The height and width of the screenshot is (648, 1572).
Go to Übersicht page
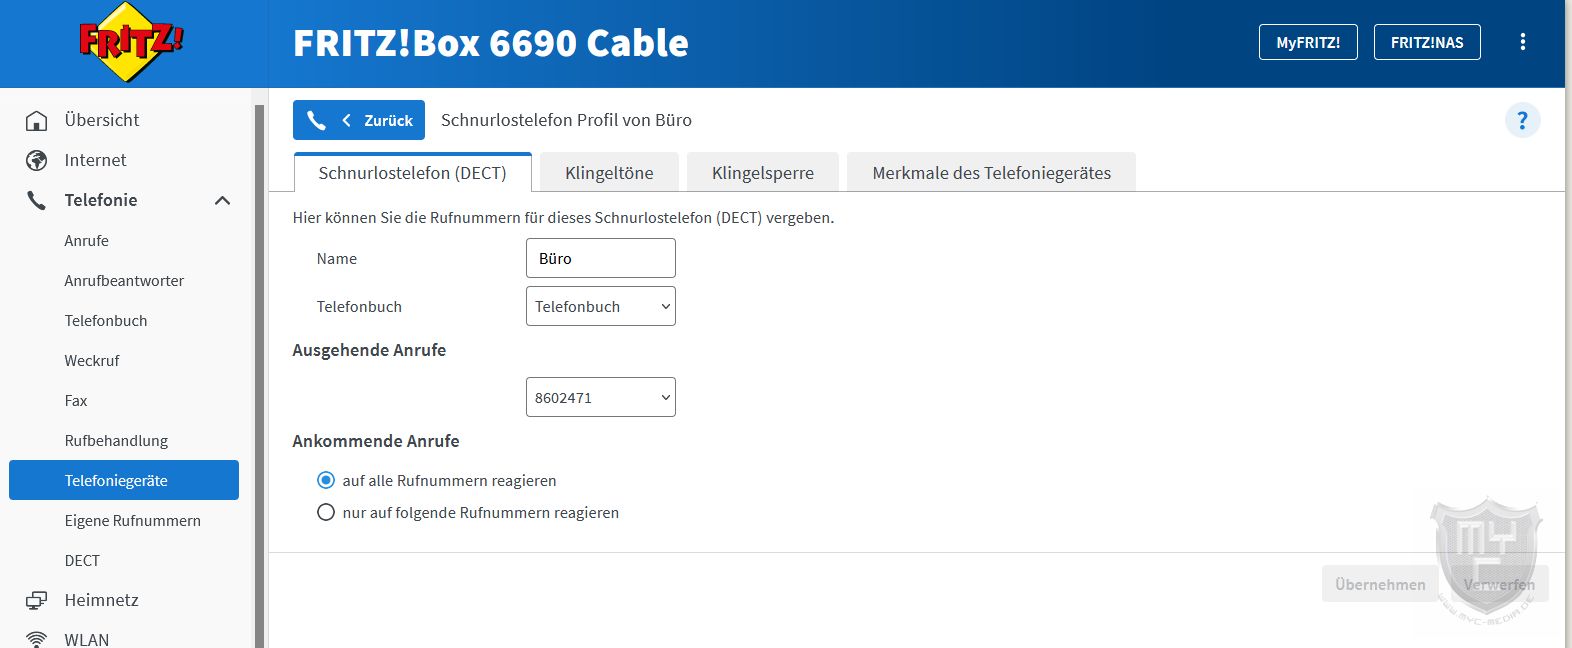102,120
